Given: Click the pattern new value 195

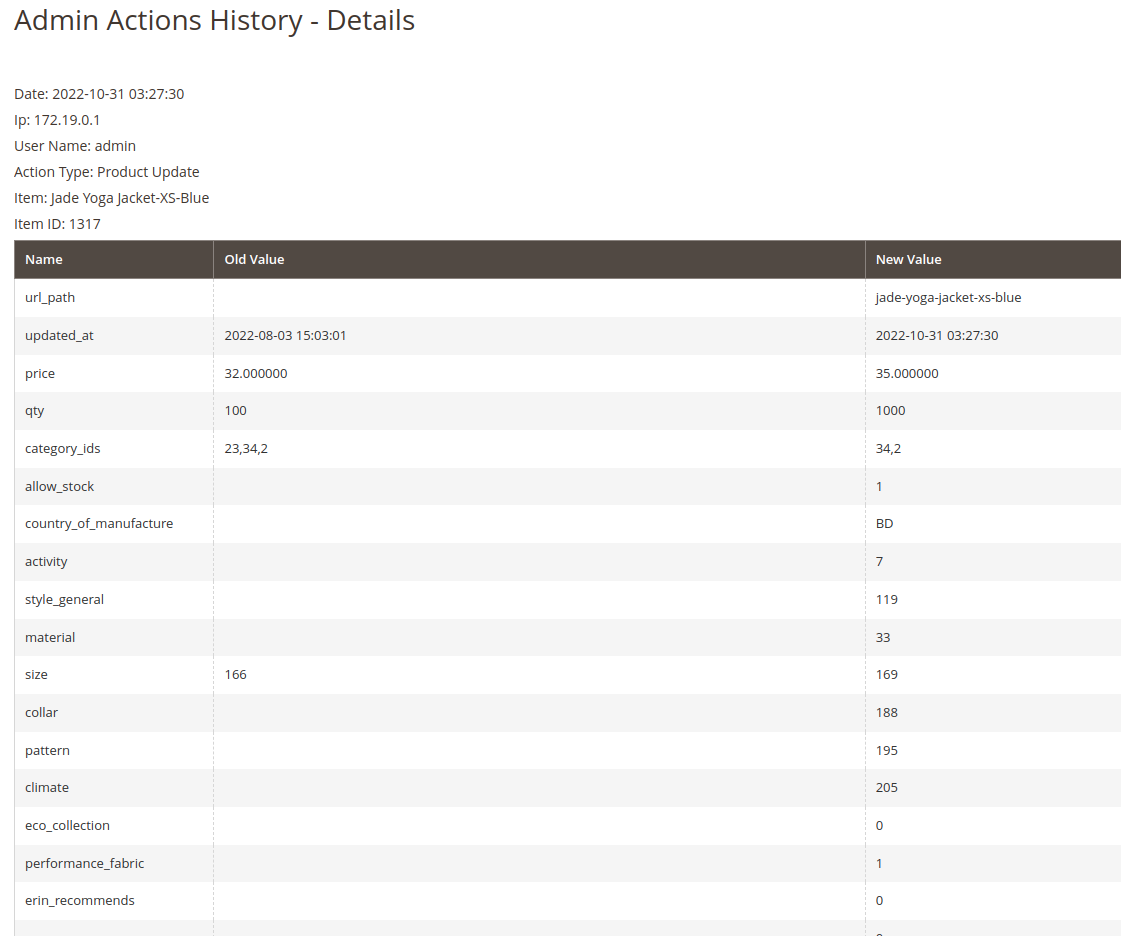Looking at the screenshot, I should 887,750.
